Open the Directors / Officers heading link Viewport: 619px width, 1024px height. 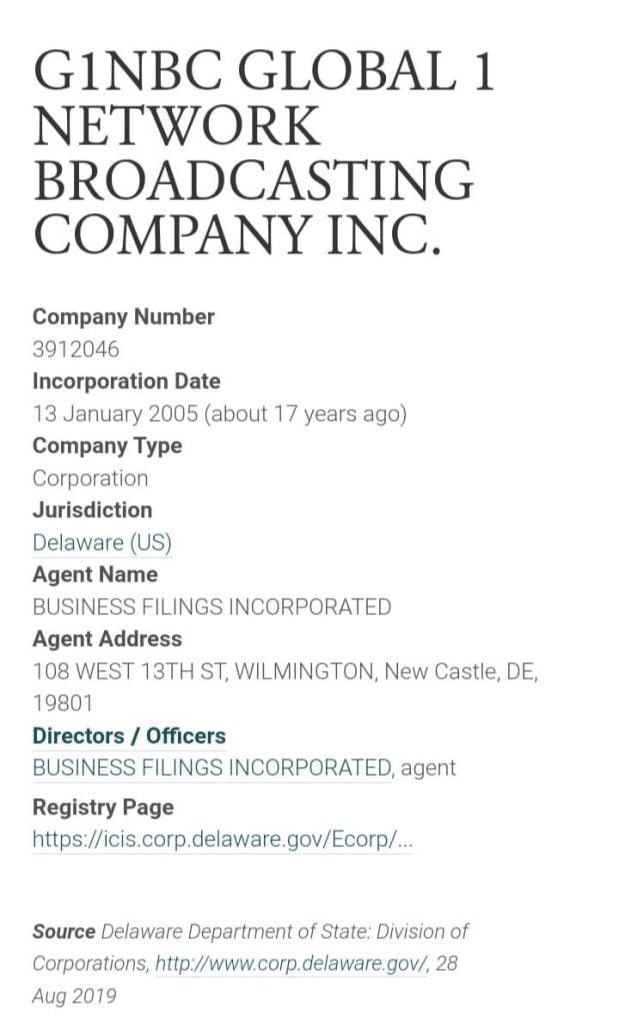(129, 736)
